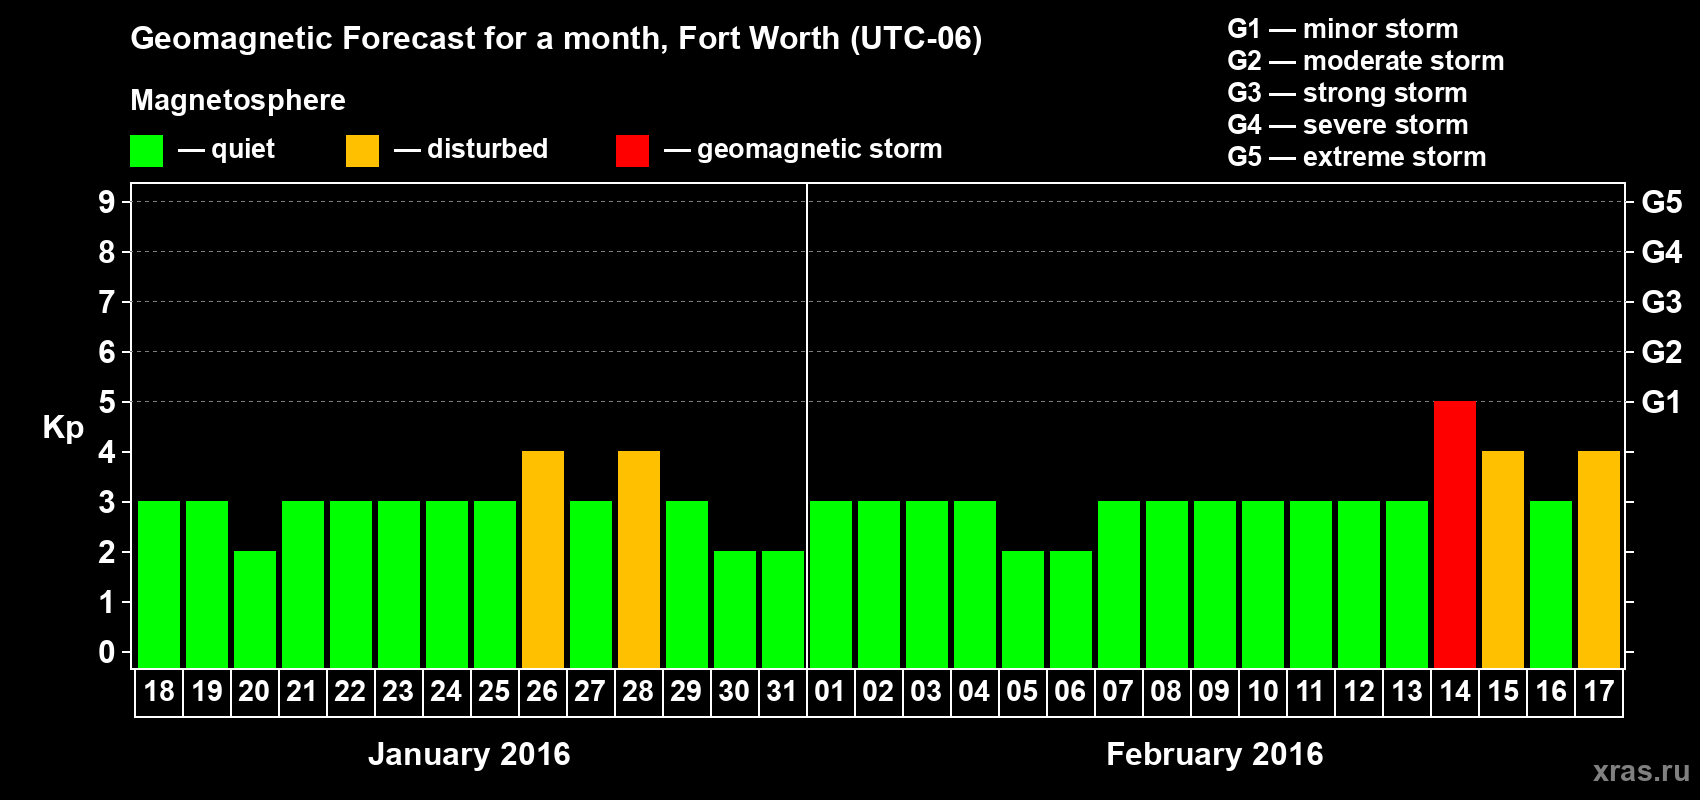This screenshot has width=1700, height=800.
Task: Click the Kp value 9 axis label
Action: [x=107, y=202]
